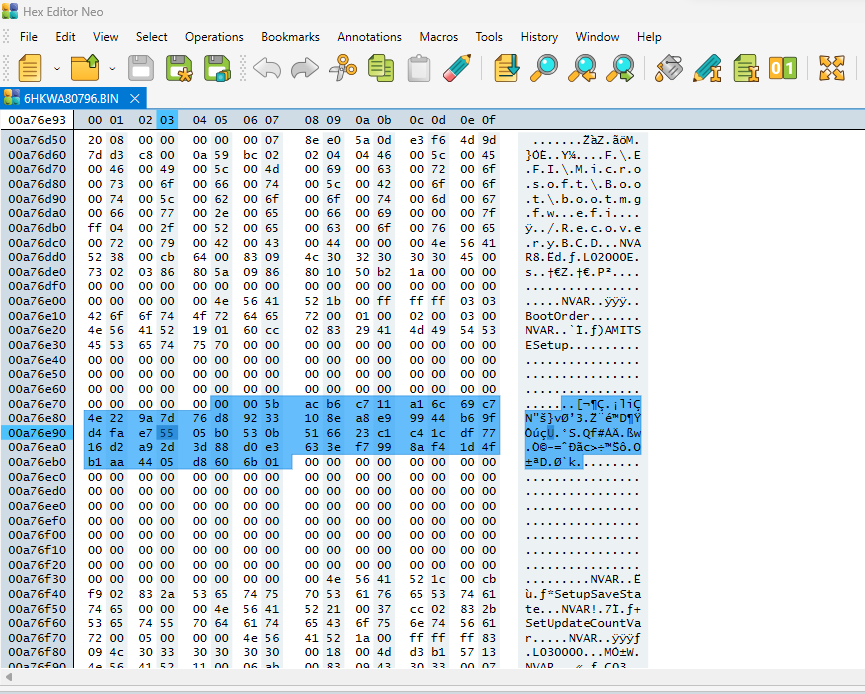Click the New file icon

pyautogui.click(x=29, y=68)
